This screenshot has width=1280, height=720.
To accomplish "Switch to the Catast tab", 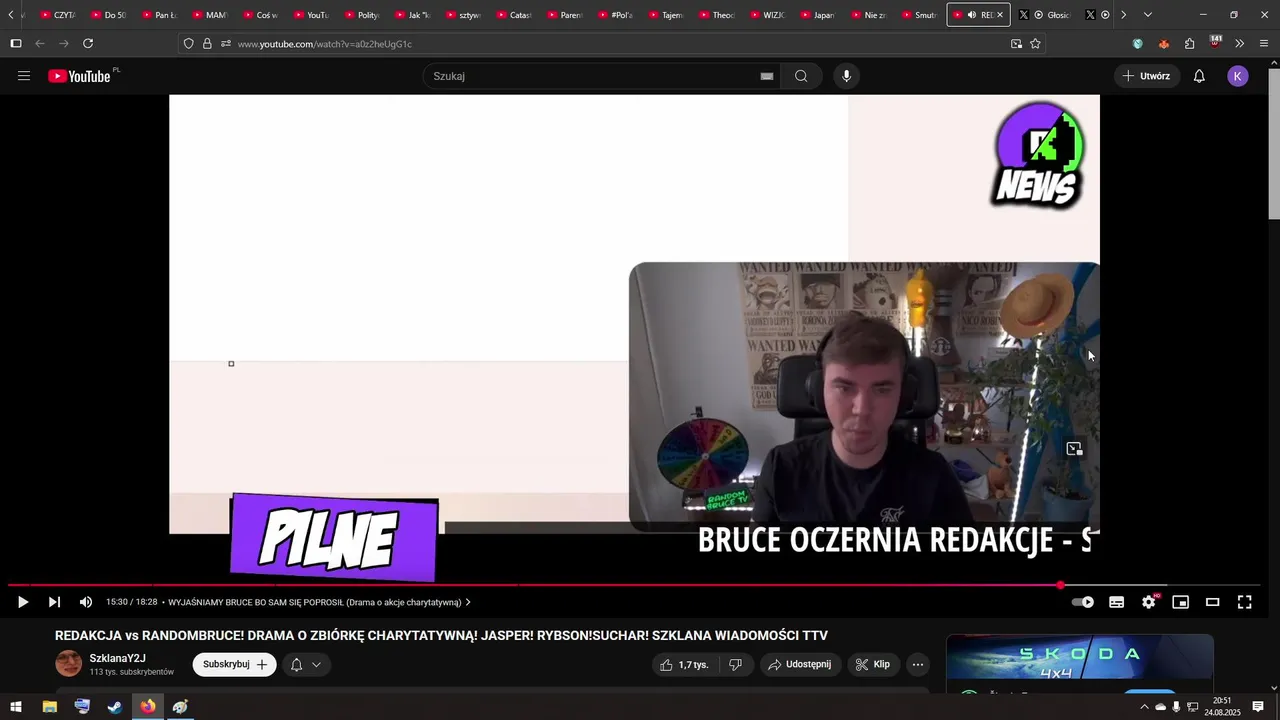I will [514, 15].
